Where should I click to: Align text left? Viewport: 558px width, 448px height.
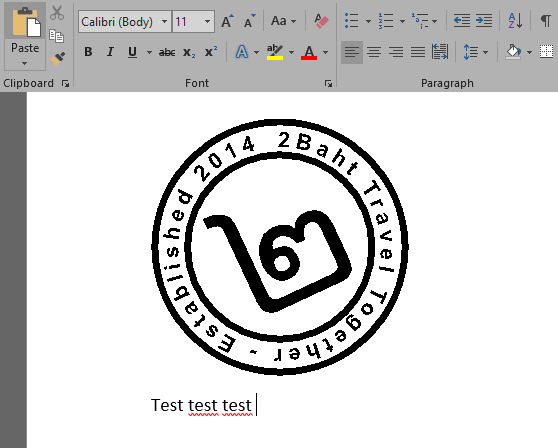coord(352,53)
